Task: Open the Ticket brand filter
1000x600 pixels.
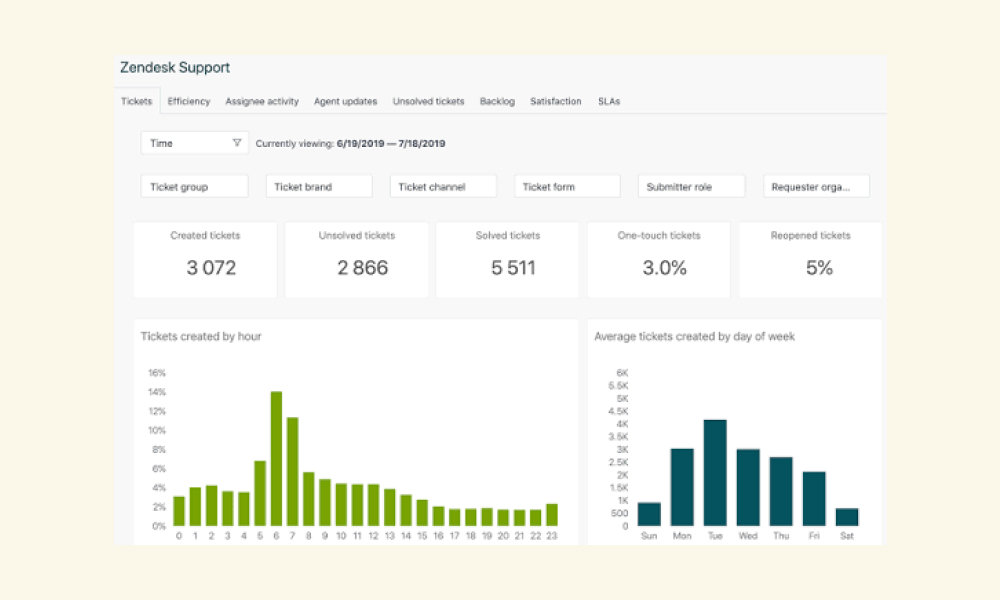Action: [319, 186]
